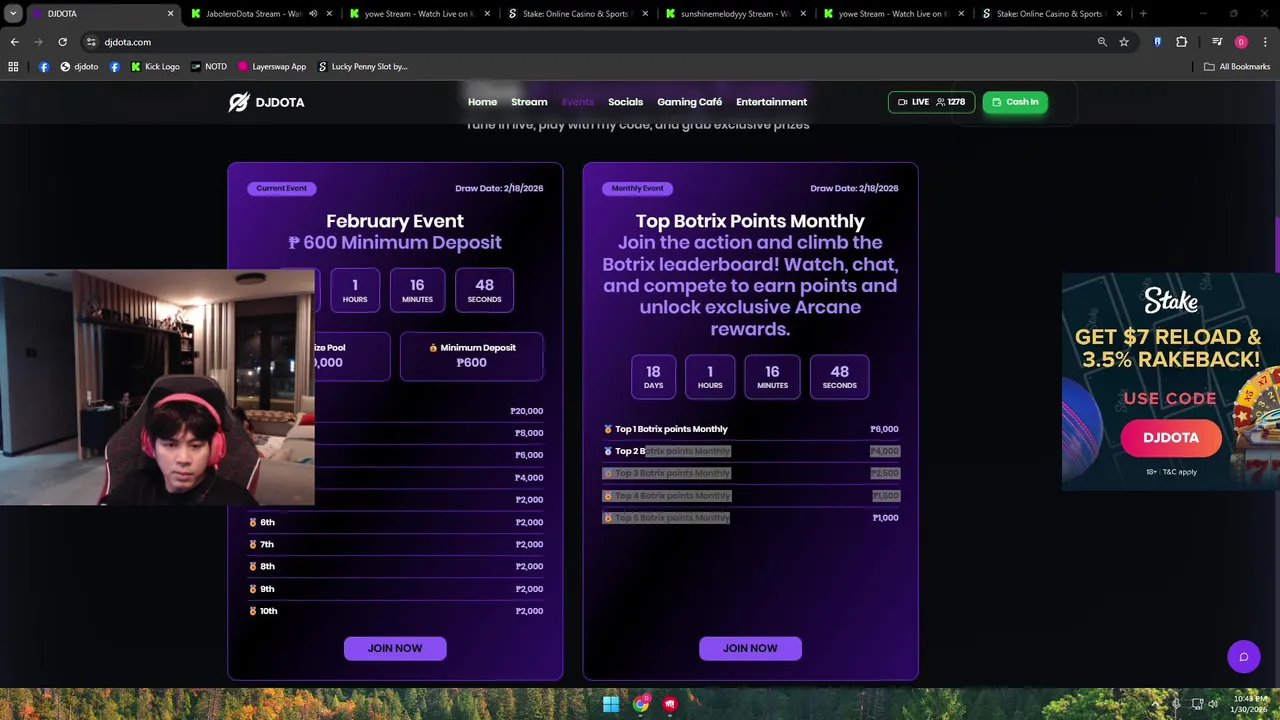
Task: Open the first Facebook bookmark icon
Action: [44, 67]
